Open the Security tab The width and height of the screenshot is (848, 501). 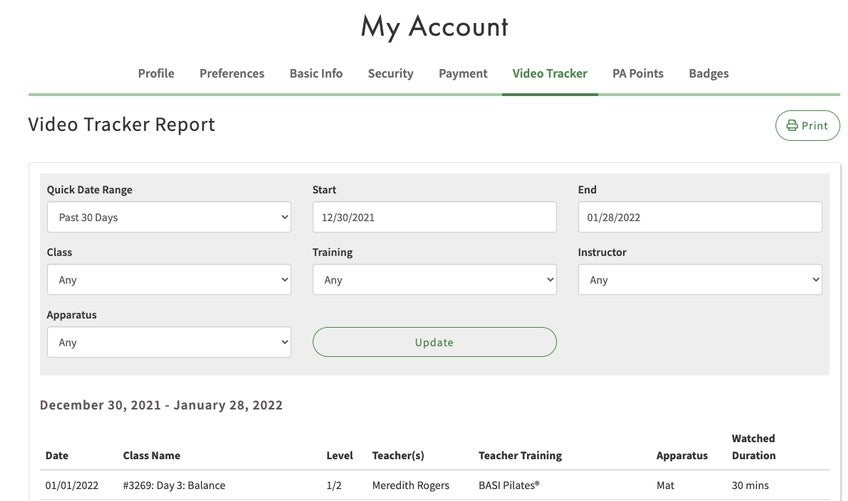click(390, 73)
